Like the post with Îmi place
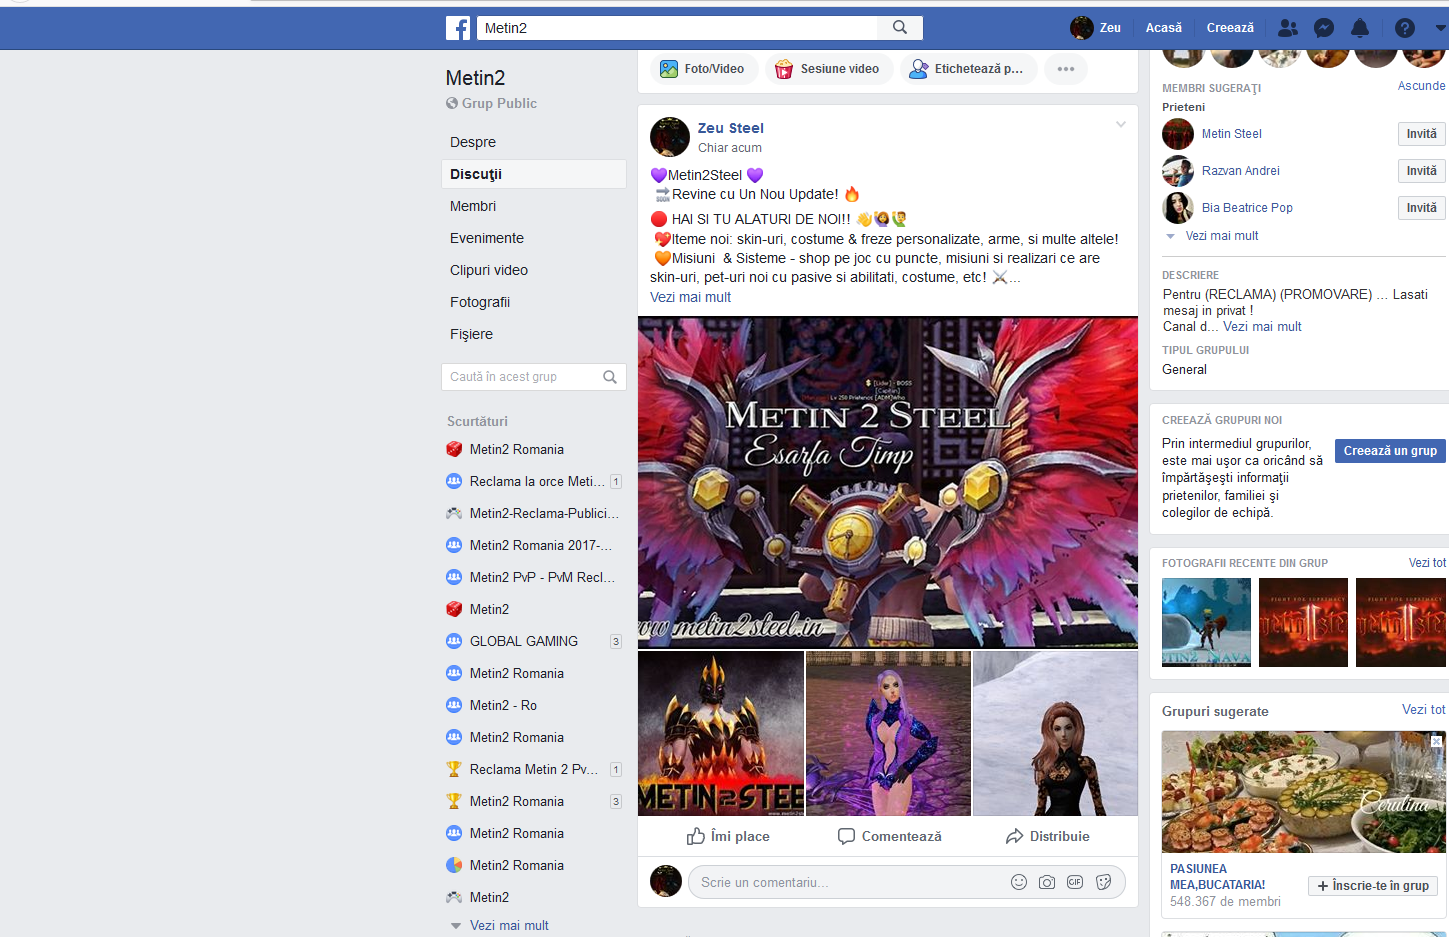Screen dimensions: 1449x937 pos(728,836)
